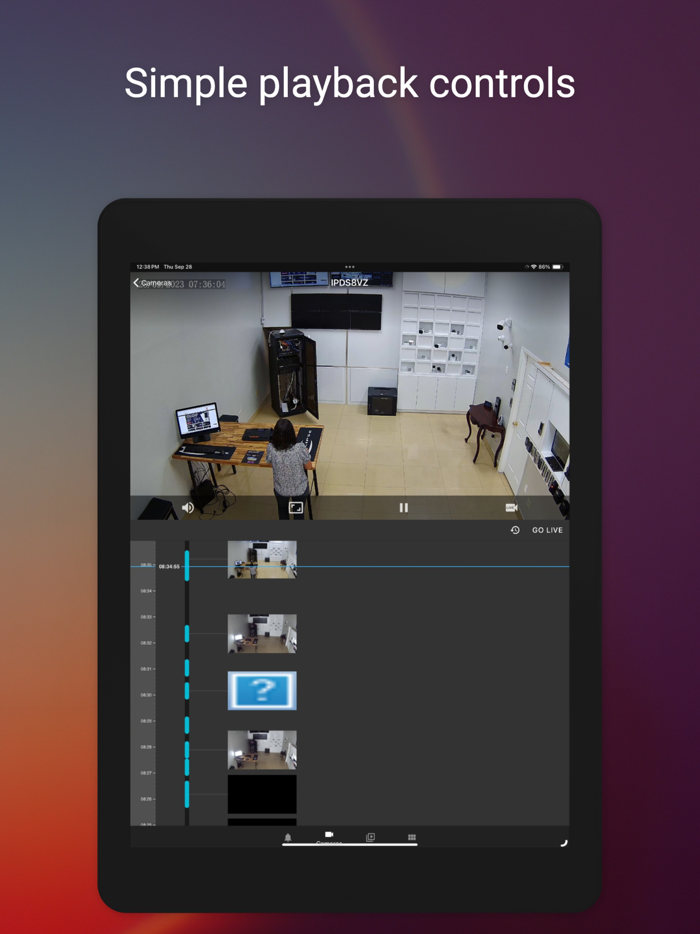Click the IPDS8VZ camera title
The height and width of the screenshot is (934, 700).
[350, 282]
